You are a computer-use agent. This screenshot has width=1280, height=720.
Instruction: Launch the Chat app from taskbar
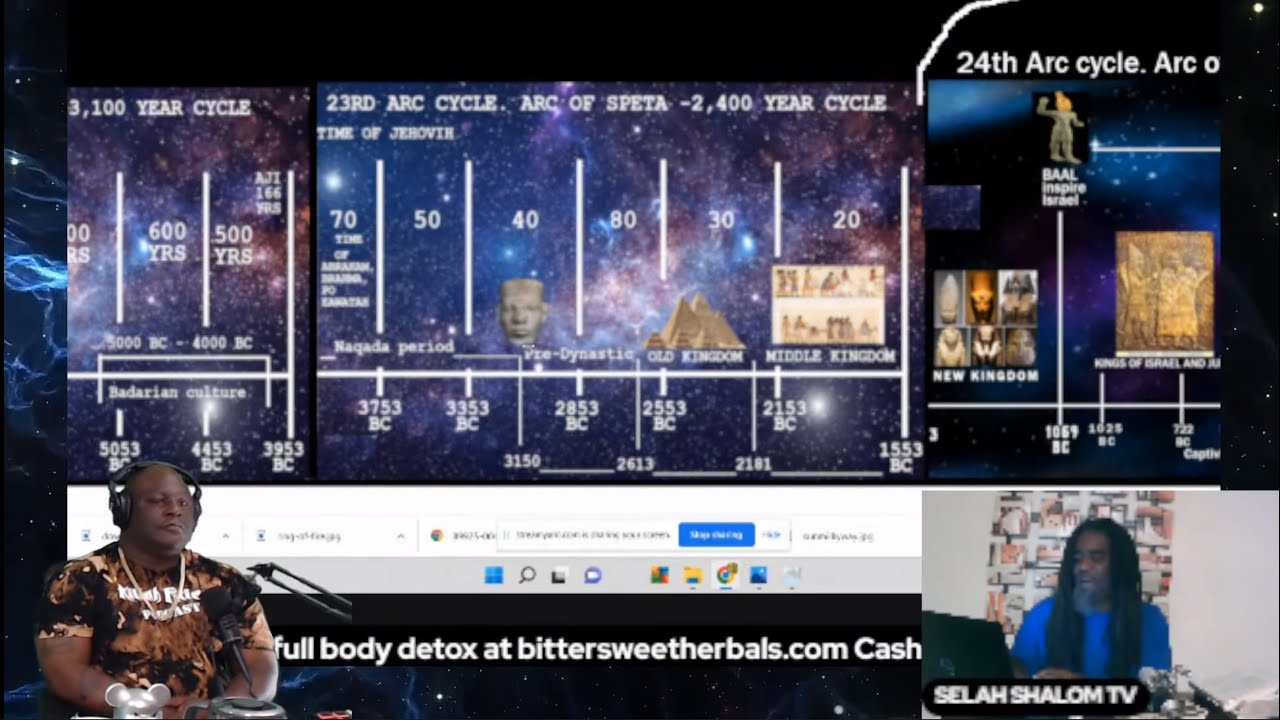tap(592, 575)
